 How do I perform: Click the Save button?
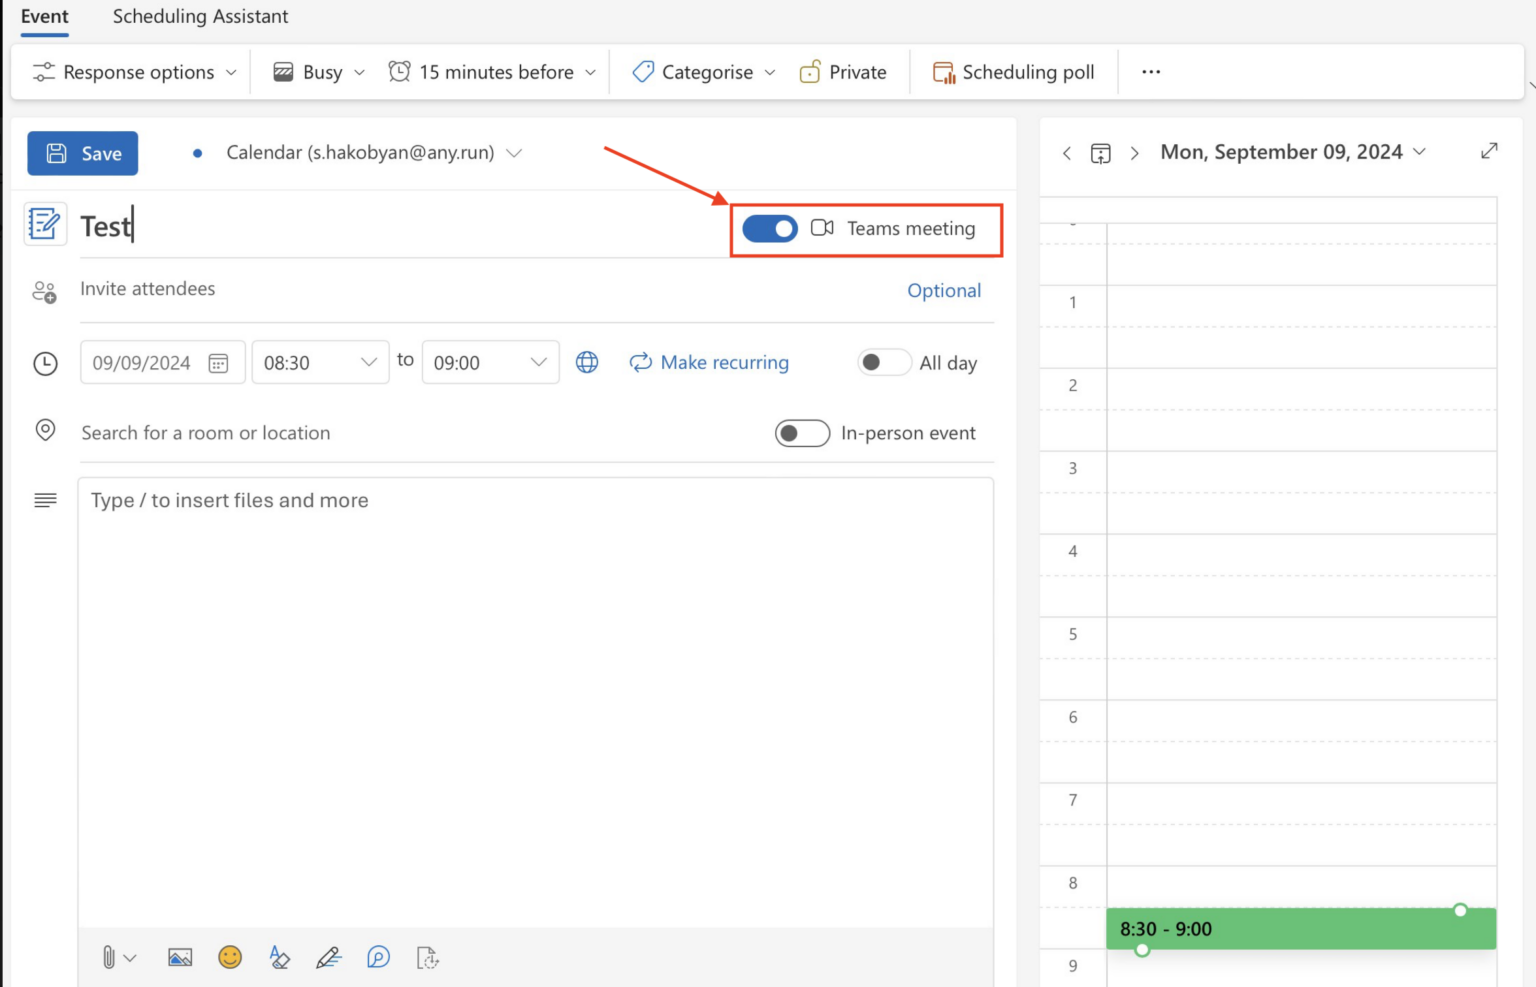click(x=82, y=153)
